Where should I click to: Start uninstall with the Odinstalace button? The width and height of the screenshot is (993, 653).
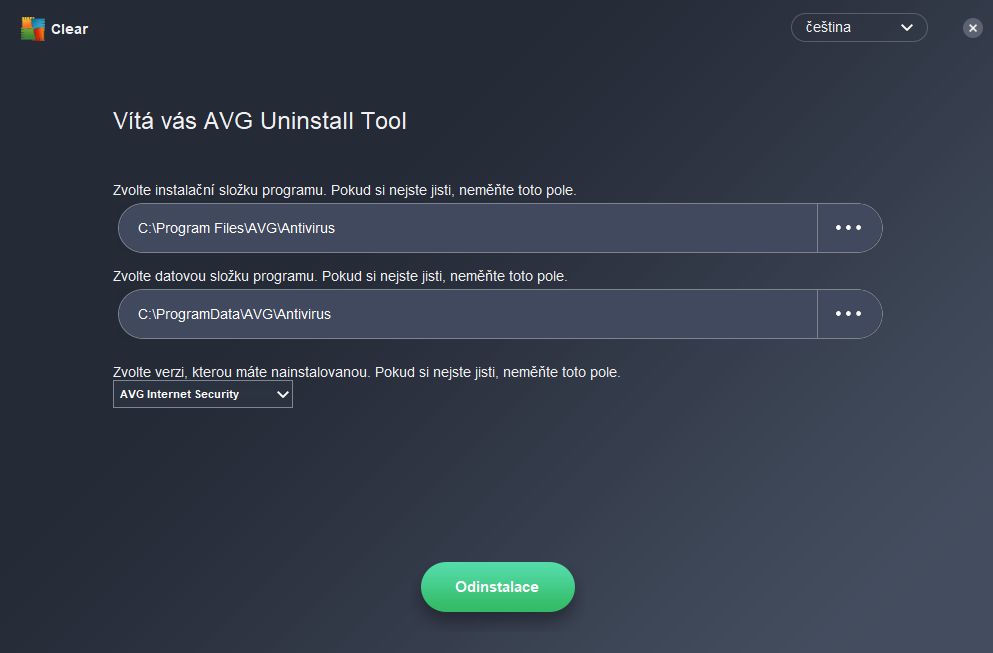pyautogui.click(x=498, y=587)
